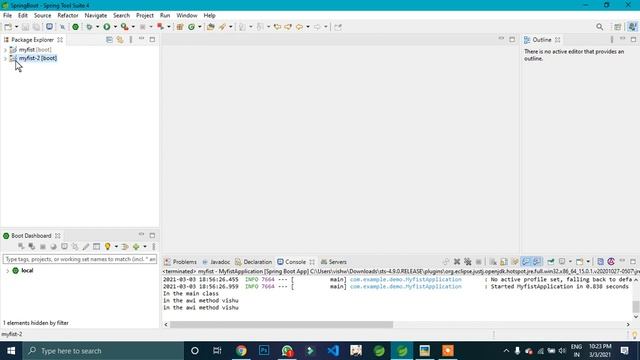Click the Boot Dashboard start icon
Screen dimensions: 640x360
pos(21,247)
